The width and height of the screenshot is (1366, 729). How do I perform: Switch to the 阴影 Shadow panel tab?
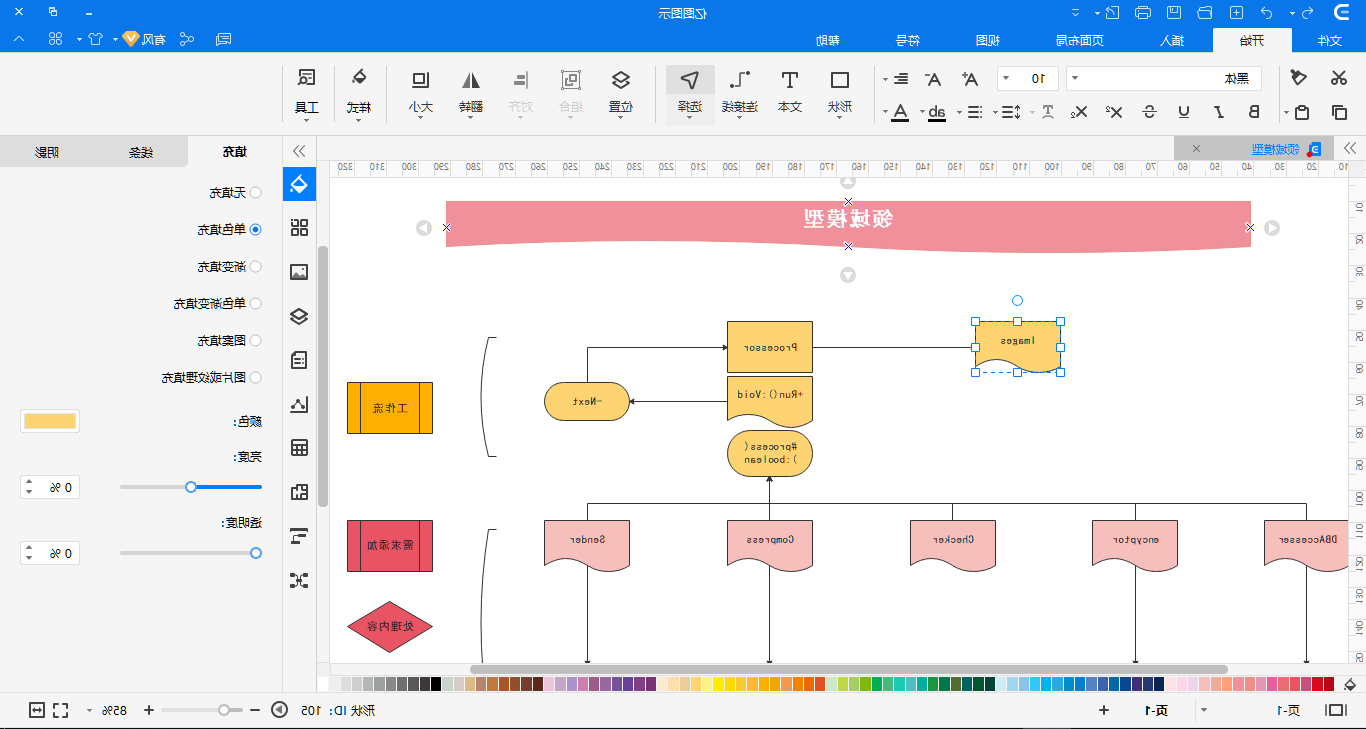pos(47,152)
